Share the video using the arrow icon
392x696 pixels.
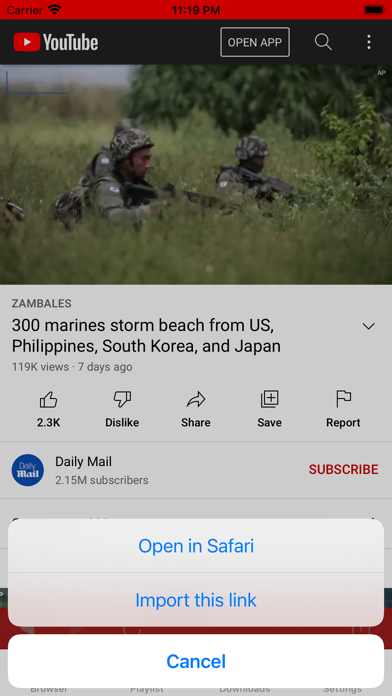[196, 399]
